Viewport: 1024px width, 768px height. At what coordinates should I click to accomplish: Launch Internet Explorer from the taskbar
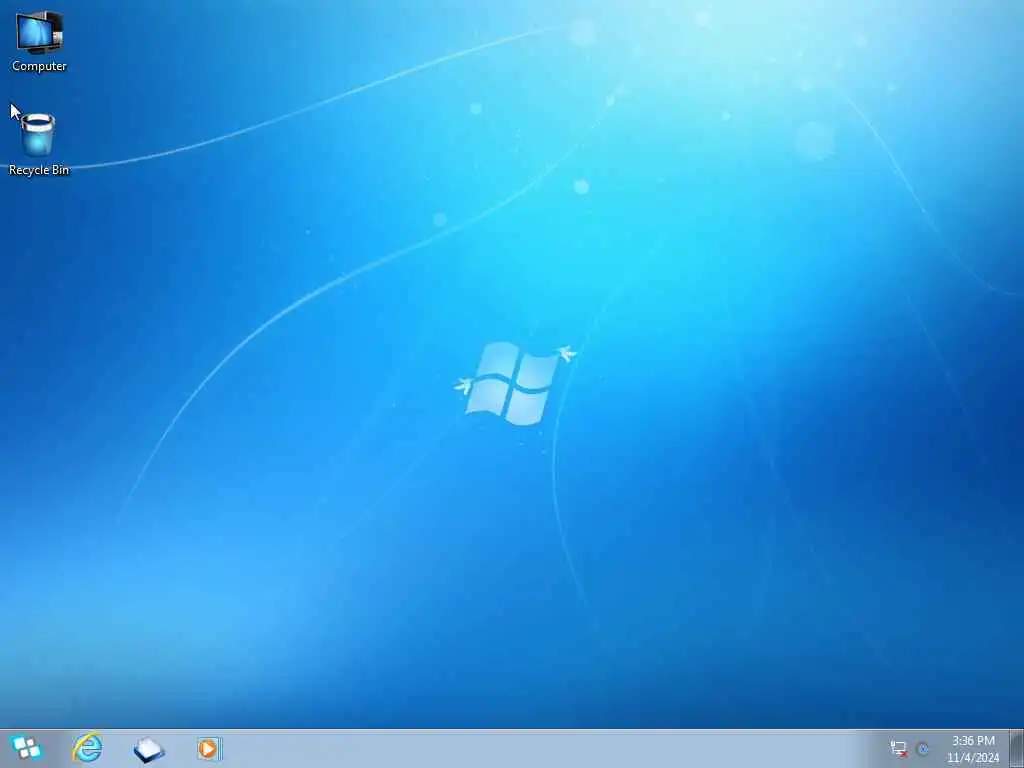click(x=88, y=748)
